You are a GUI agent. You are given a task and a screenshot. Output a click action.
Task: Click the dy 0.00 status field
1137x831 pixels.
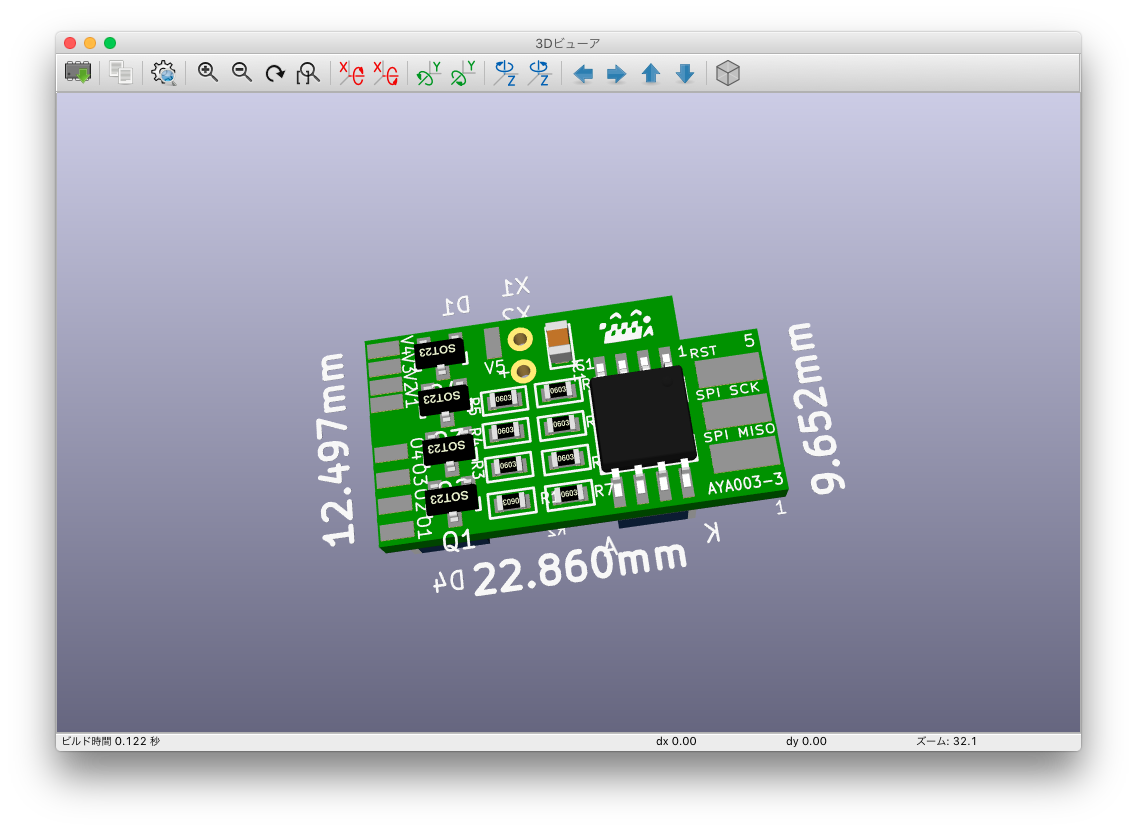(x=806, y=741)
